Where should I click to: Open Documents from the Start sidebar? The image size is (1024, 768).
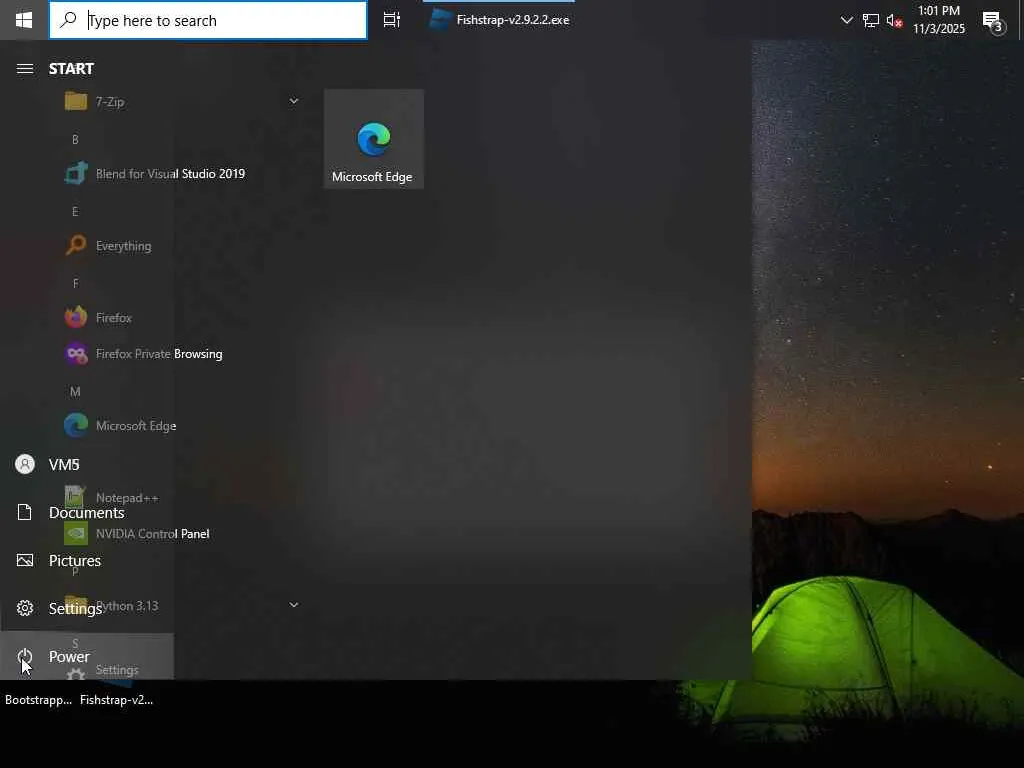[x=87, y=513]
